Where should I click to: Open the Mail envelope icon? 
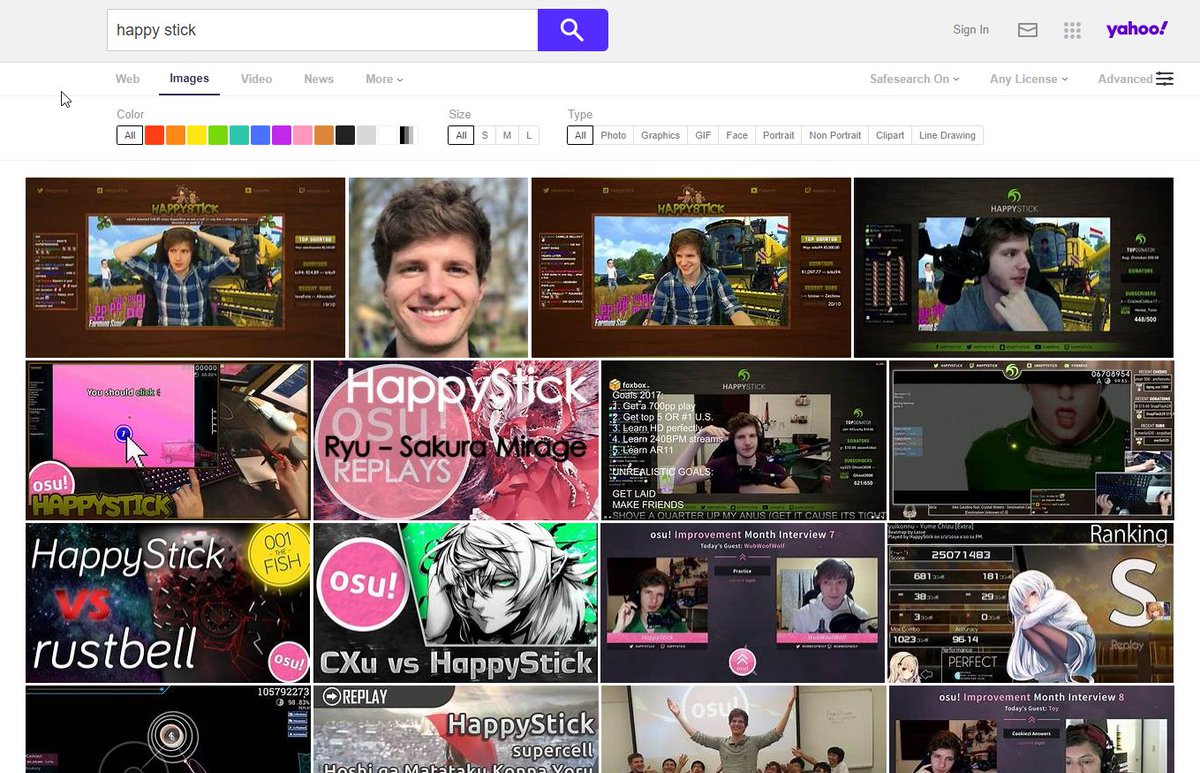[1027, 30]
